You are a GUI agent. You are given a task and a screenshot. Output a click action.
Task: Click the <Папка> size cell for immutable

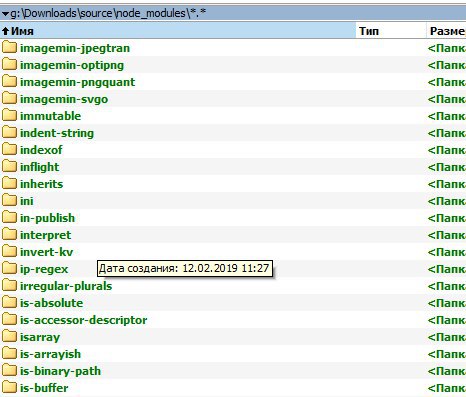tap(447, 116)
